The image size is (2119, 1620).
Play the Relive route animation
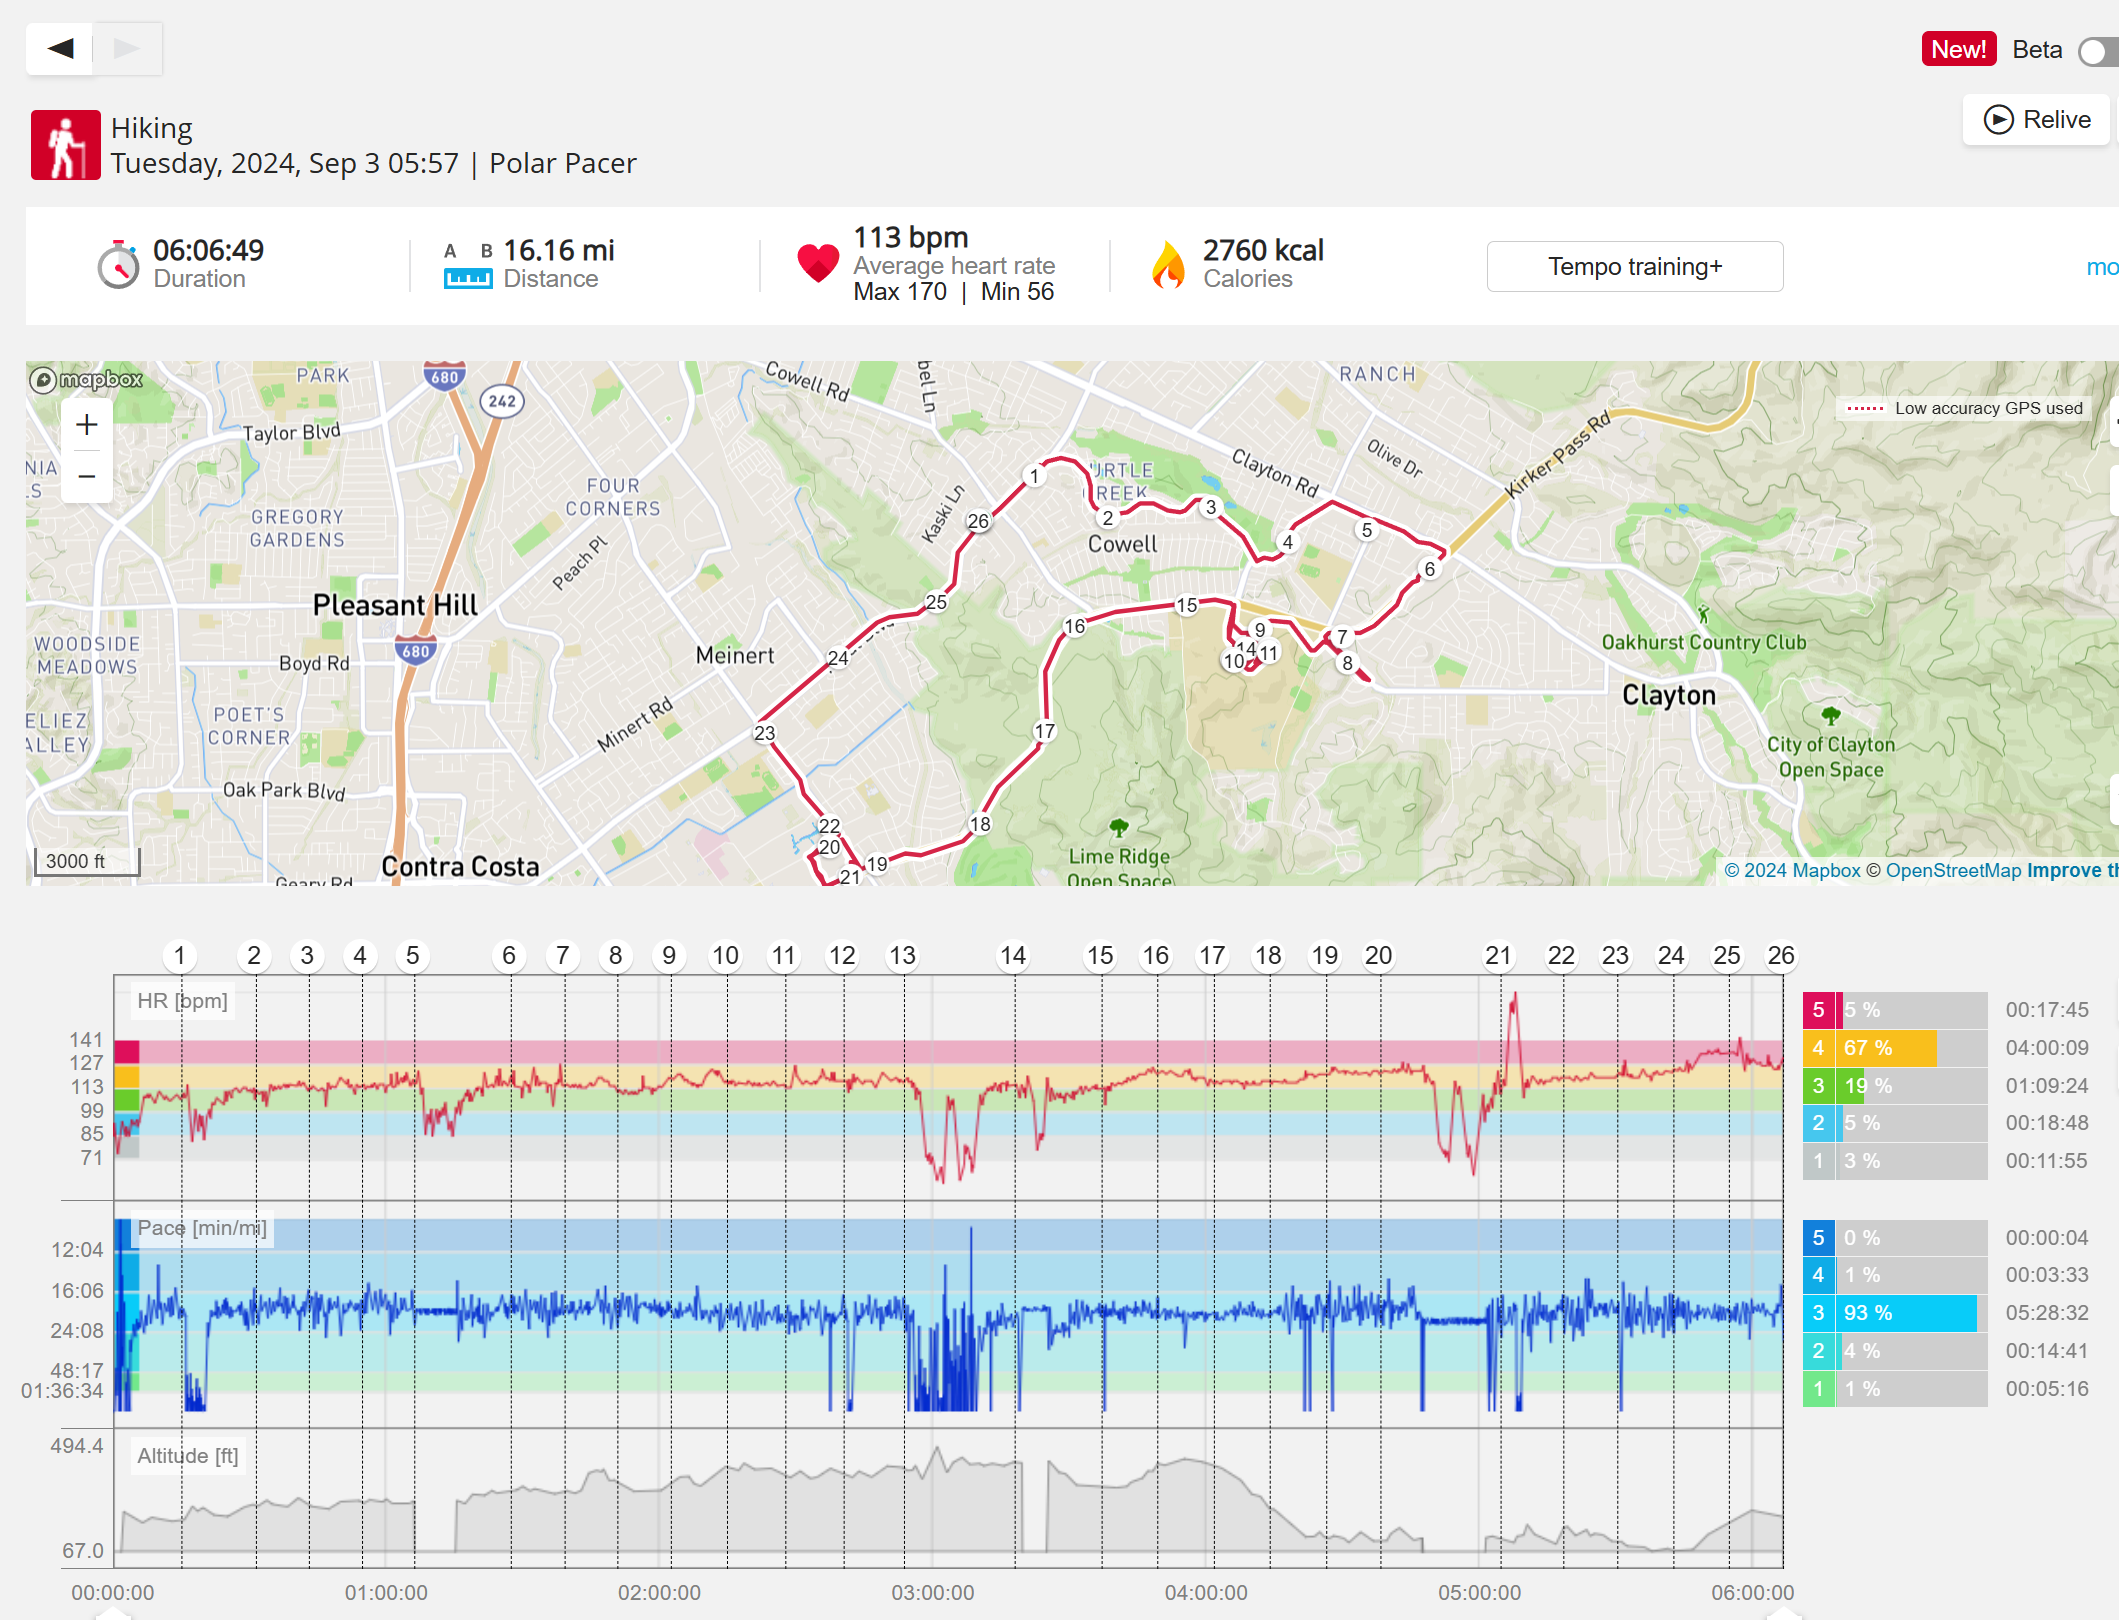(2036, 120)
